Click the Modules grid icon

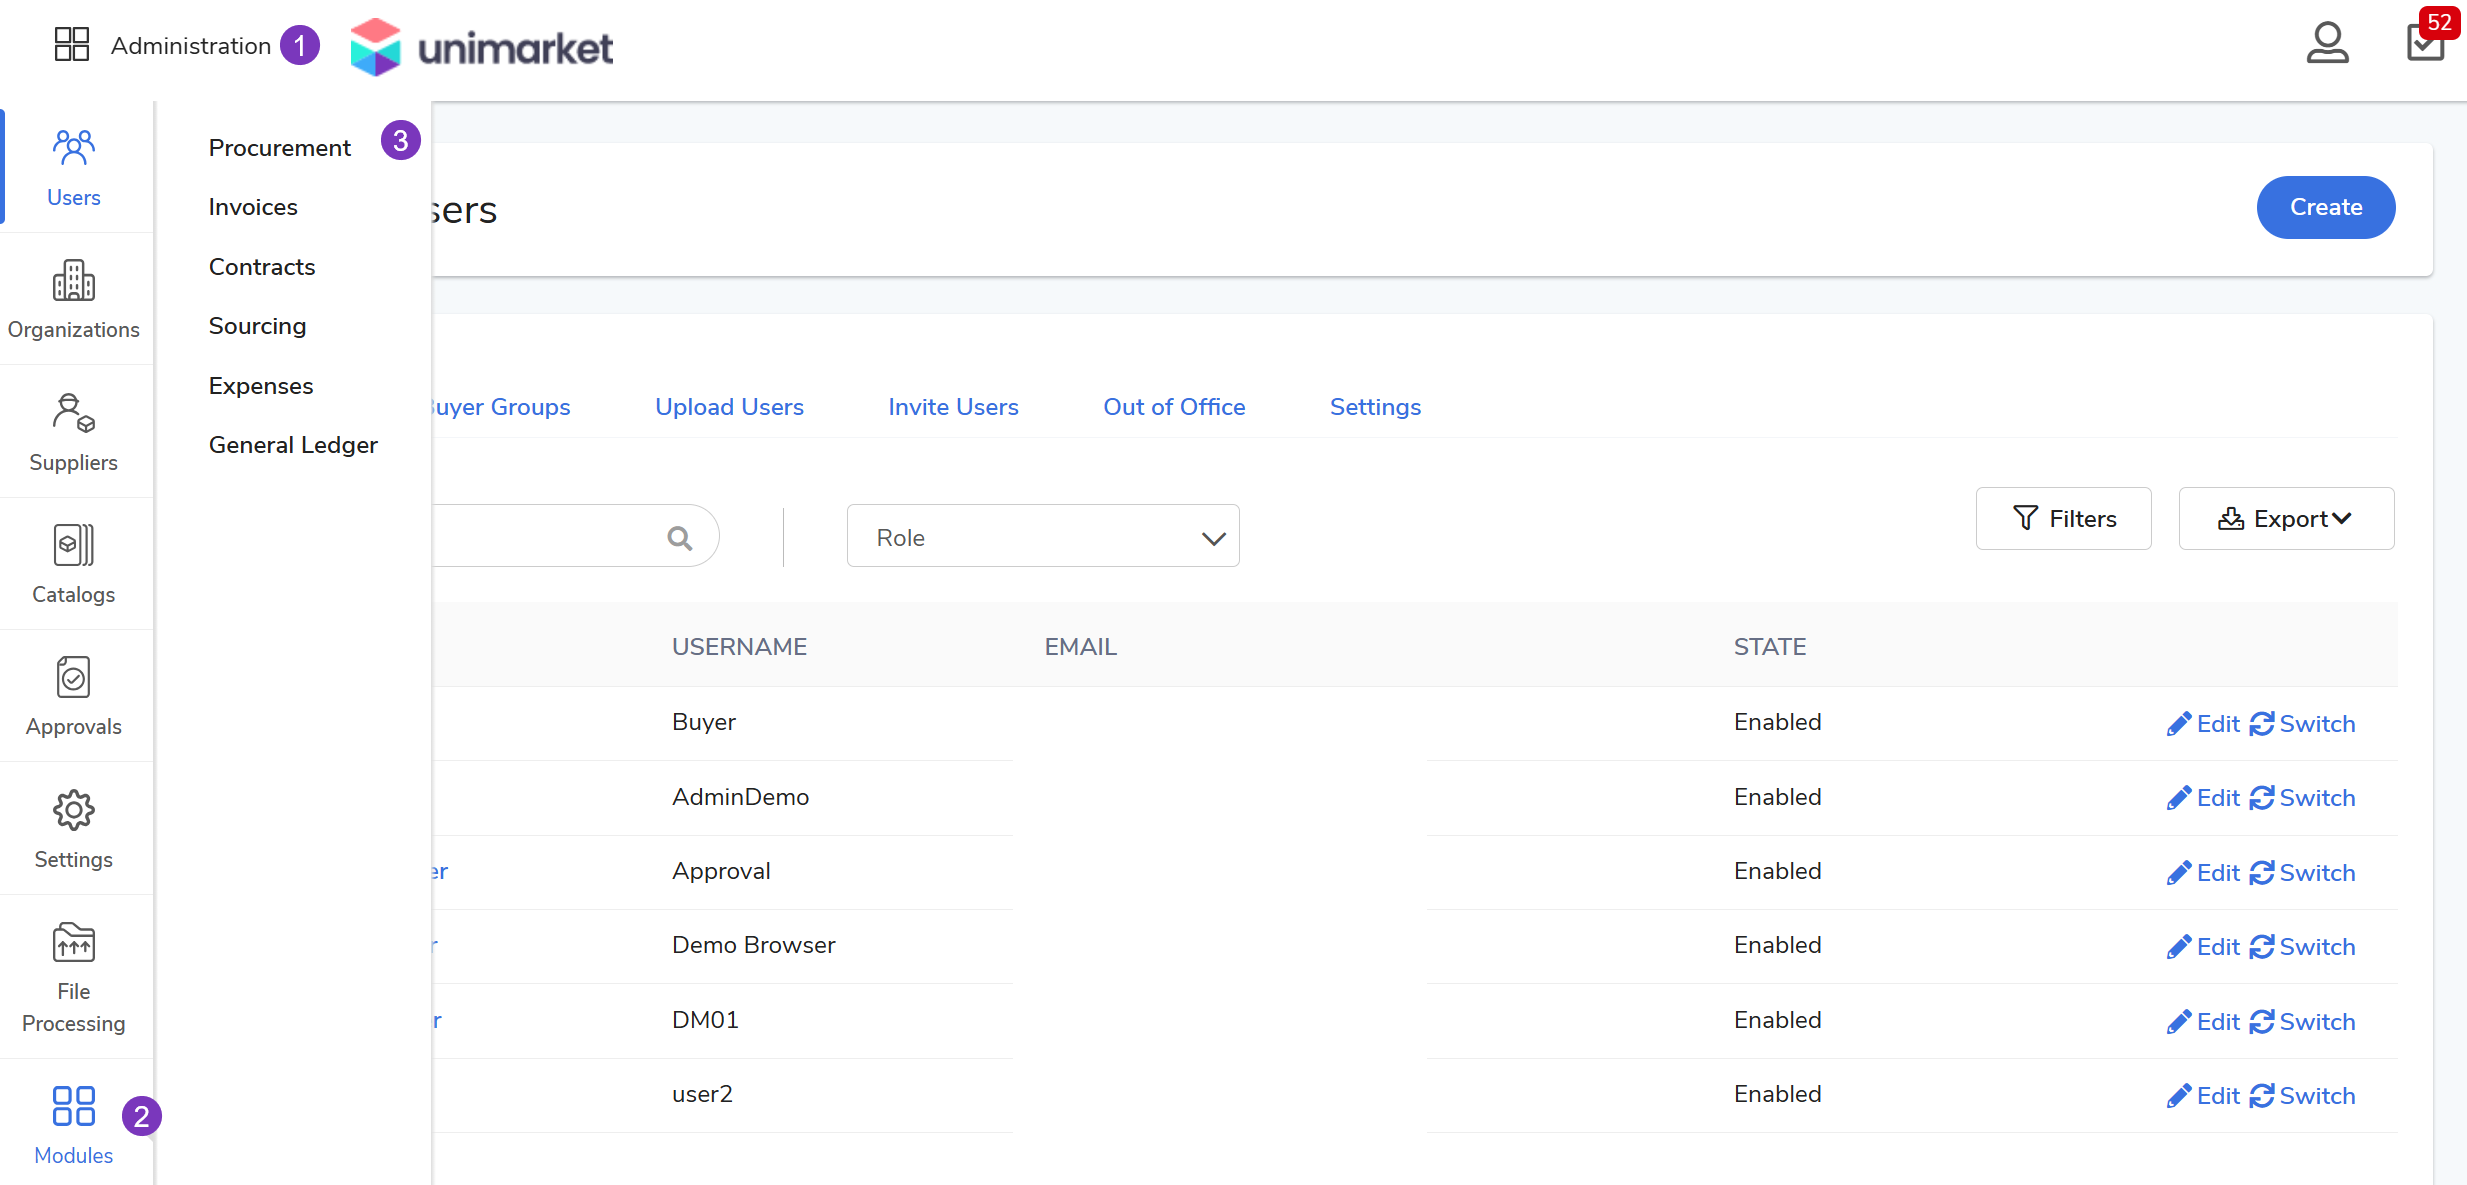[x=74, y=1107]
